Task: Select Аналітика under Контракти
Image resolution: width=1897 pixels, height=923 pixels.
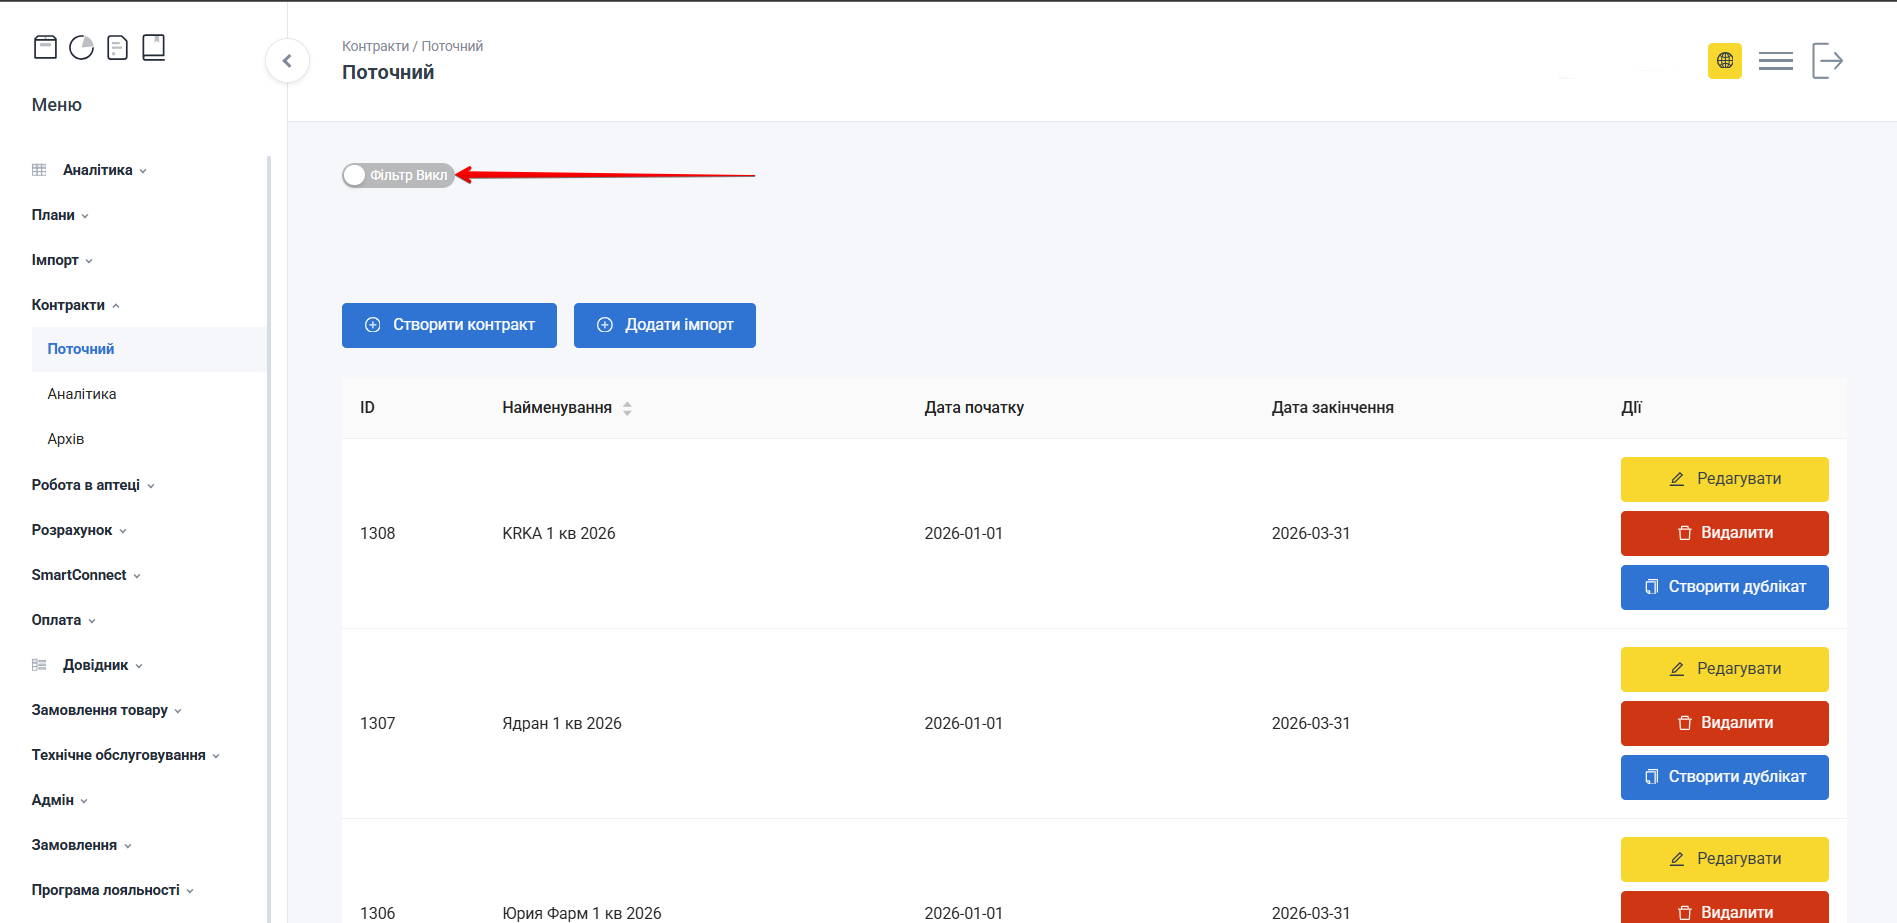Action: [82, 394]
